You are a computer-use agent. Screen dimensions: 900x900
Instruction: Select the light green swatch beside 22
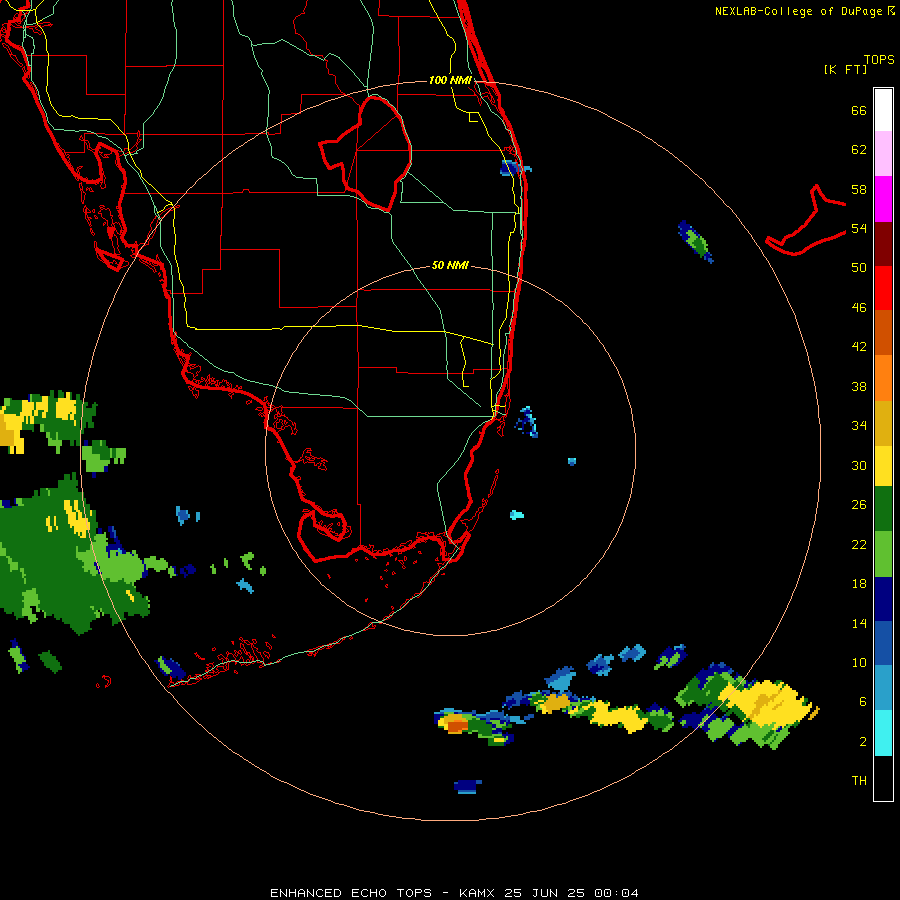(x=883, y=554)
